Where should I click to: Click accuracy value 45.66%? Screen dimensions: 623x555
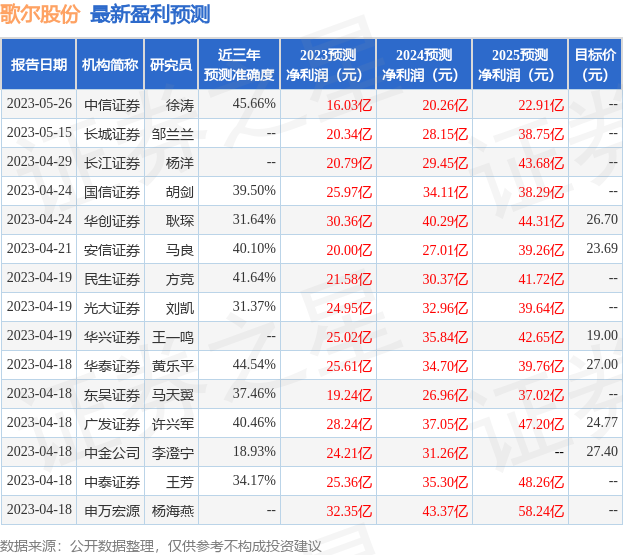tap(254, 104)
